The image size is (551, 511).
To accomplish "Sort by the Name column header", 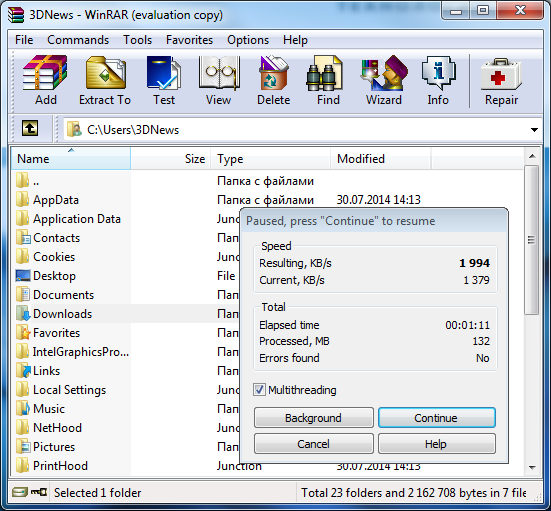I will click(x=71, y=159).
